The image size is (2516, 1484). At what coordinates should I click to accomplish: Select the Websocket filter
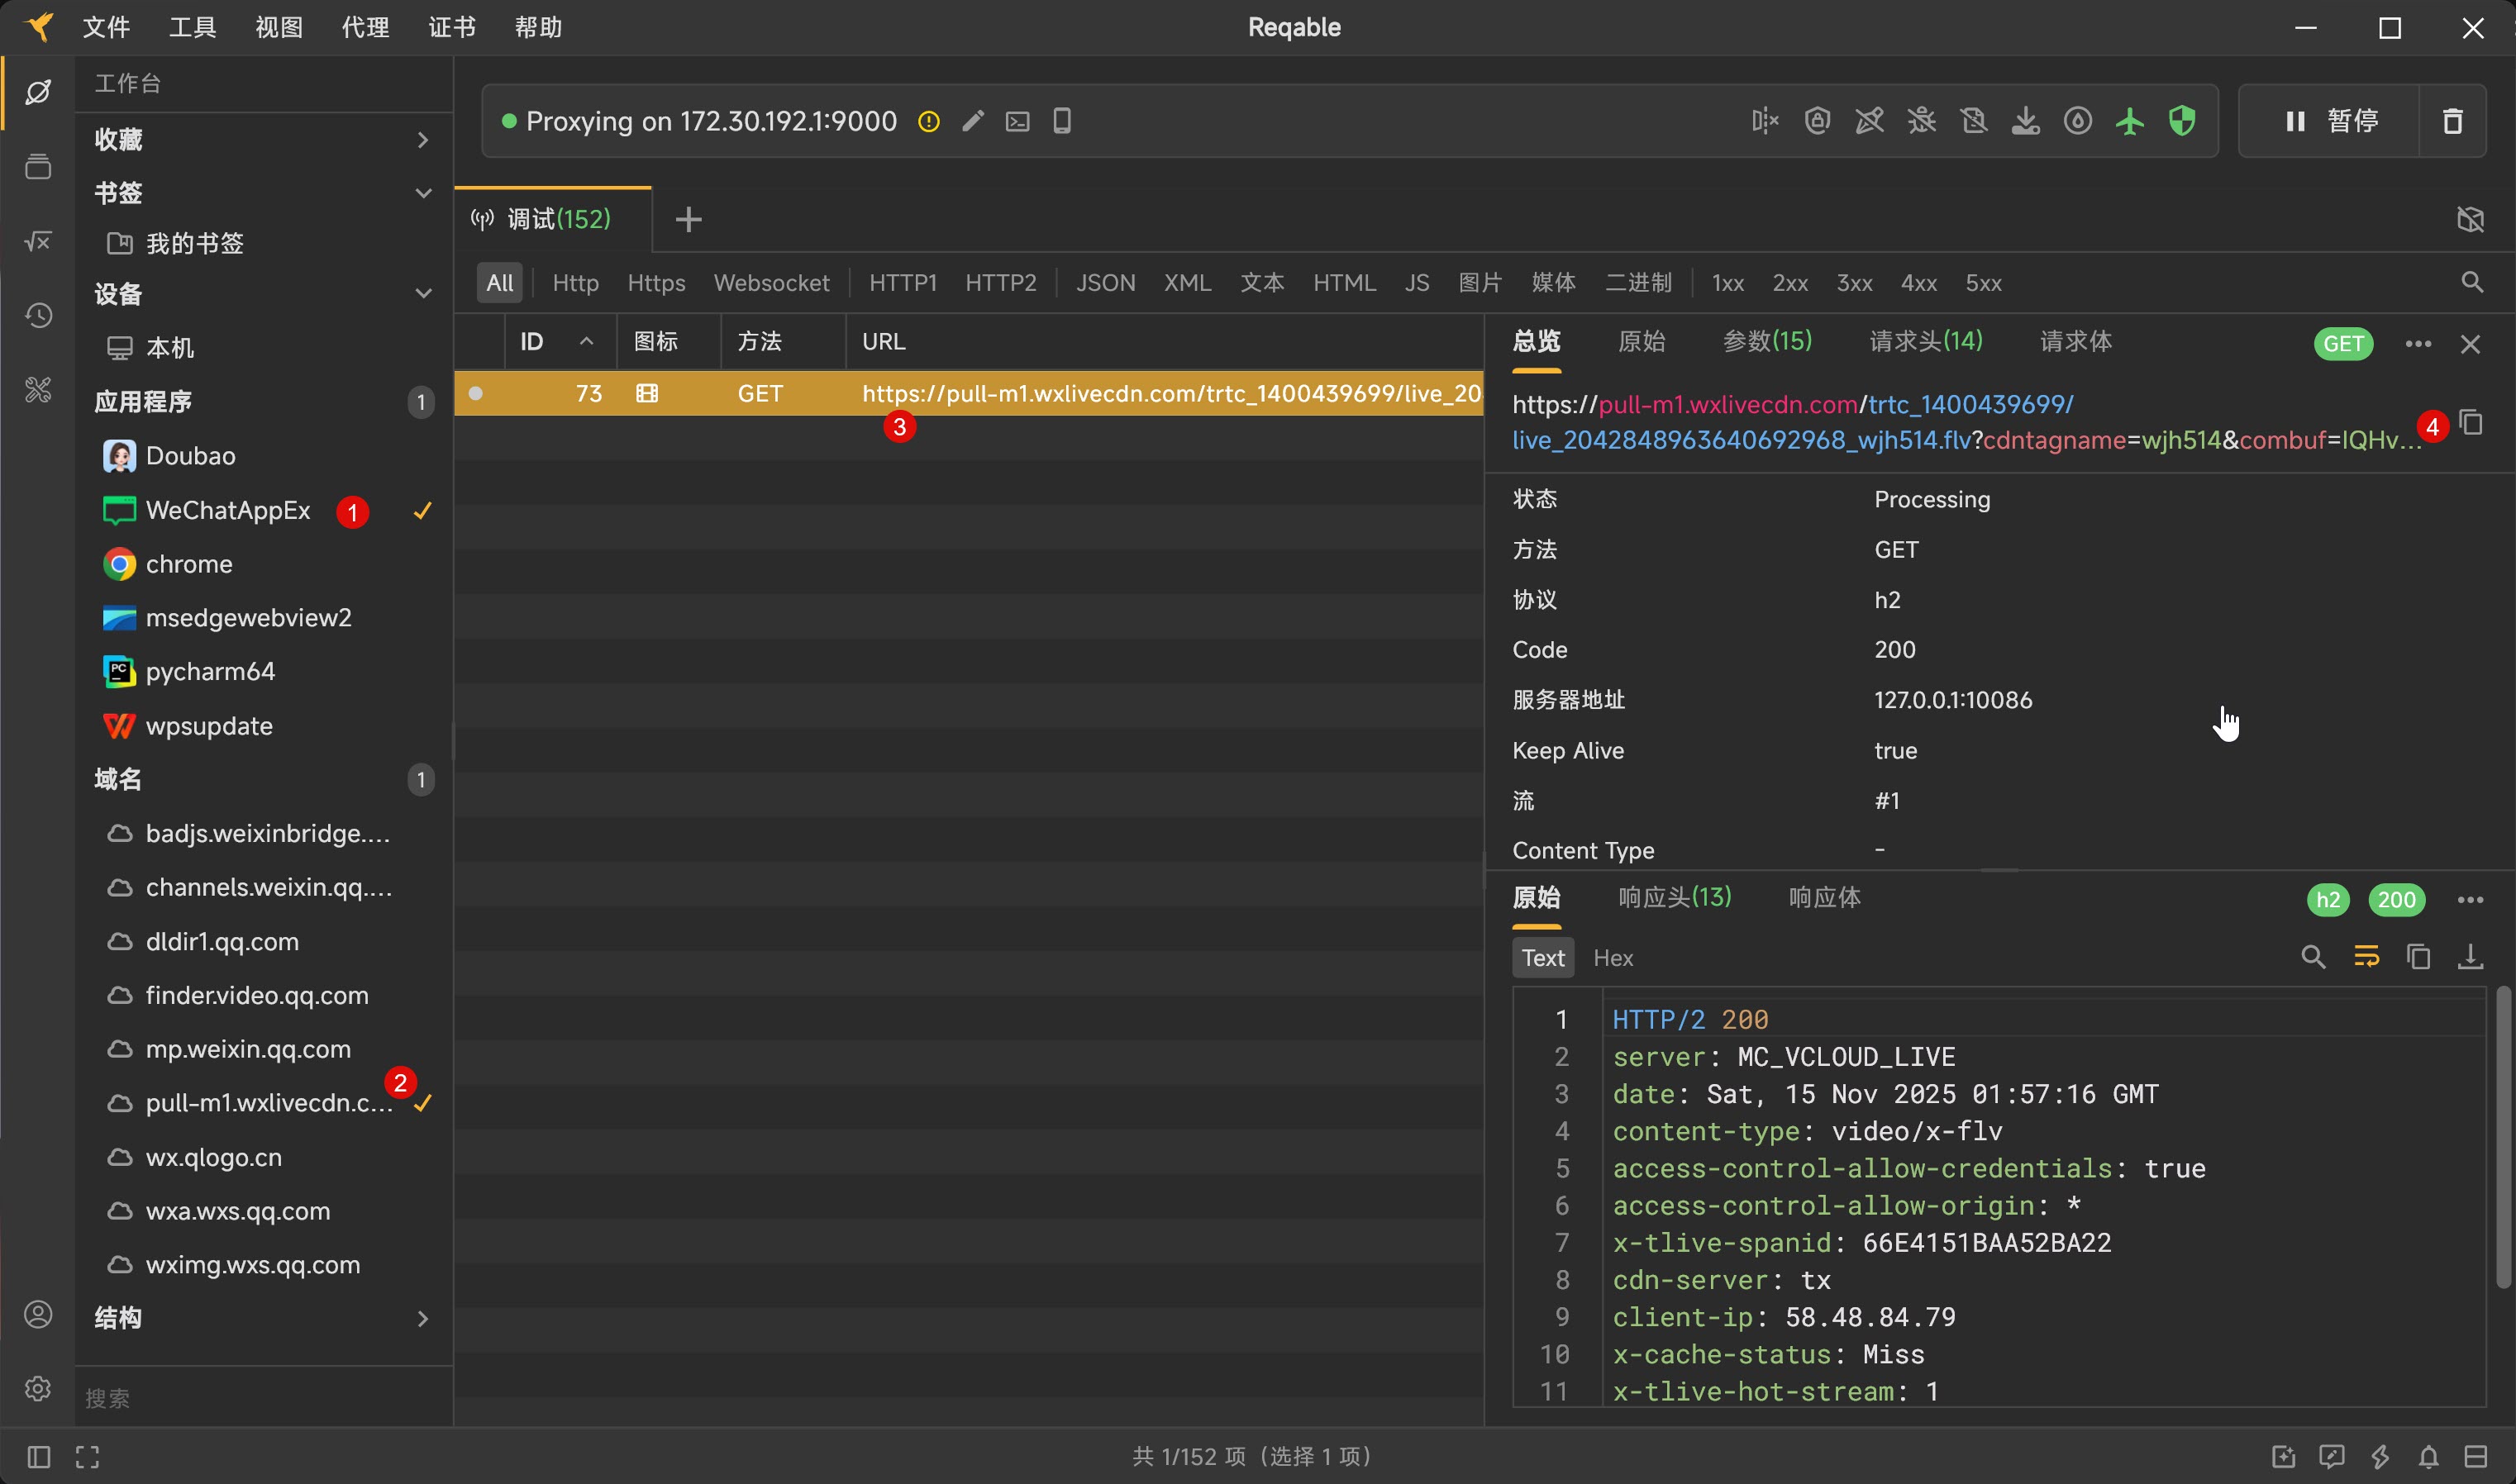771,283
